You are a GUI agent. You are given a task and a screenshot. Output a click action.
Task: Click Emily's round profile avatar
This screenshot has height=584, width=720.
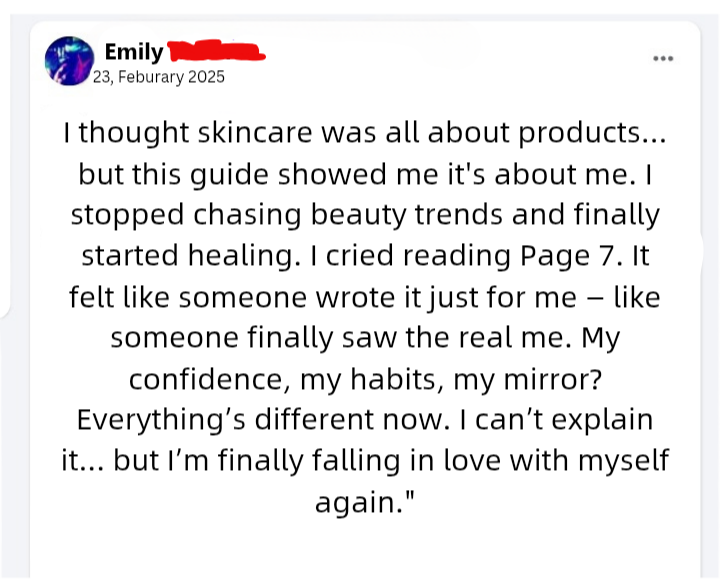70,60
